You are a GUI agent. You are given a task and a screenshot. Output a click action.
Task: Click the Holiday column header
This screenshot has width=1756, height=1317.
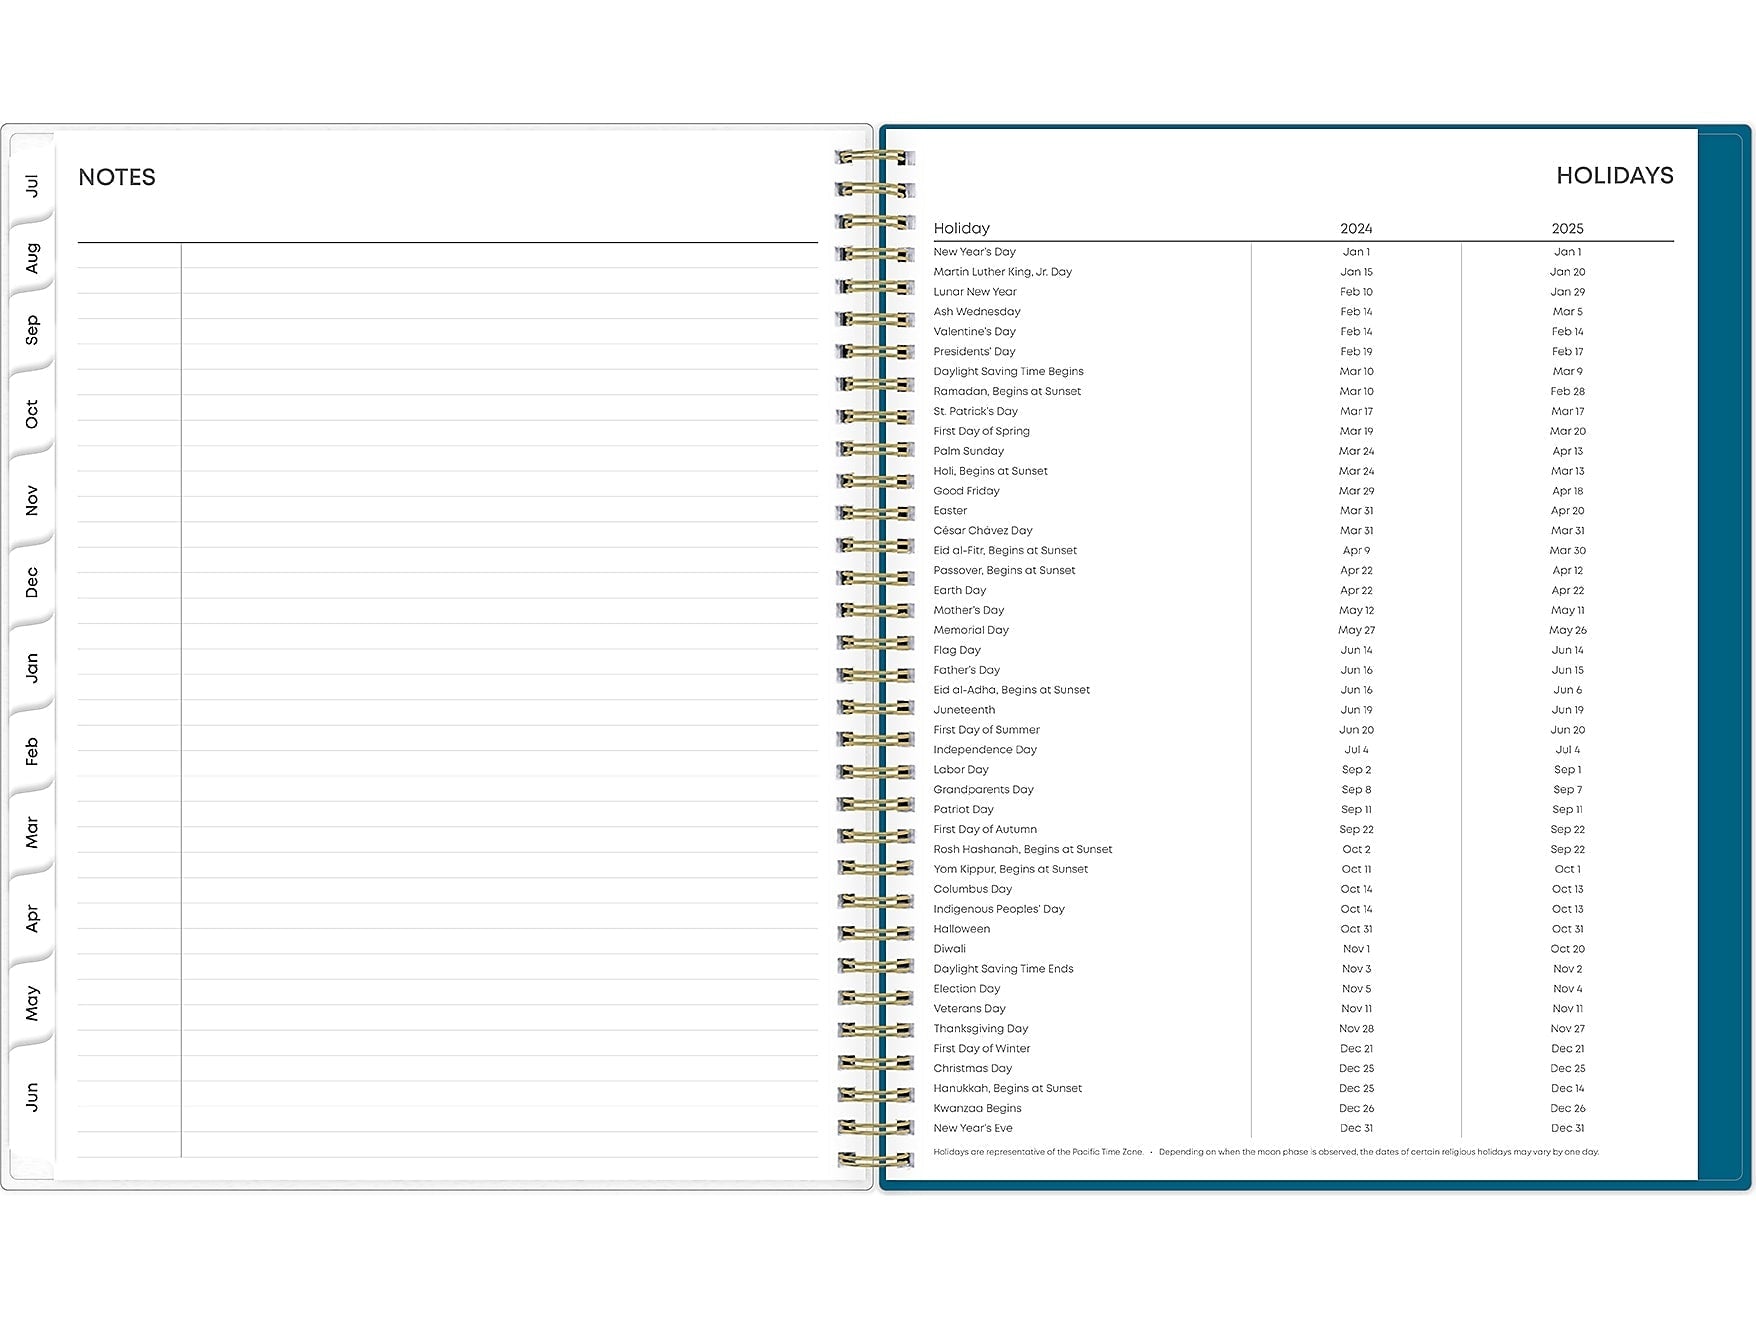(961, 228)
